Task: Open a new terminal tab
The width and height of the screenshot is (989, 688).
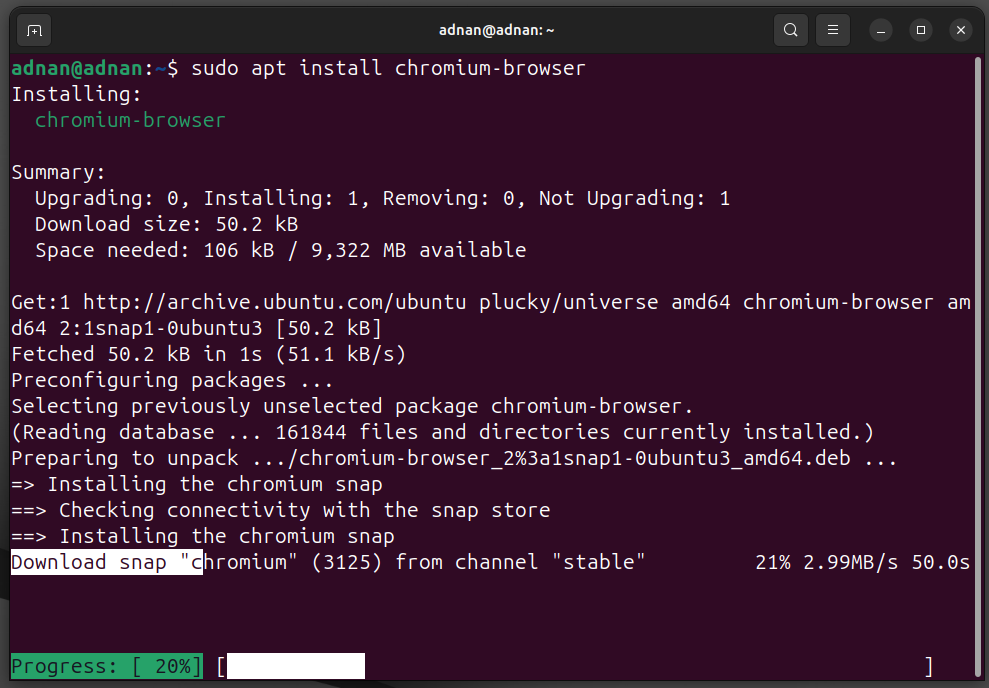Action: [x=34, y=30]
